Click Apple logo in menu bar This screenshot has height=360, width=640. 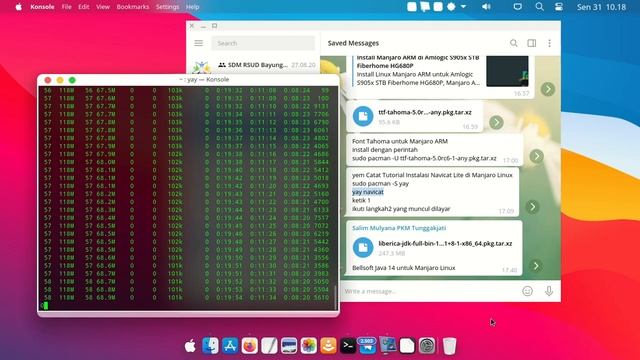coord(18,7)
